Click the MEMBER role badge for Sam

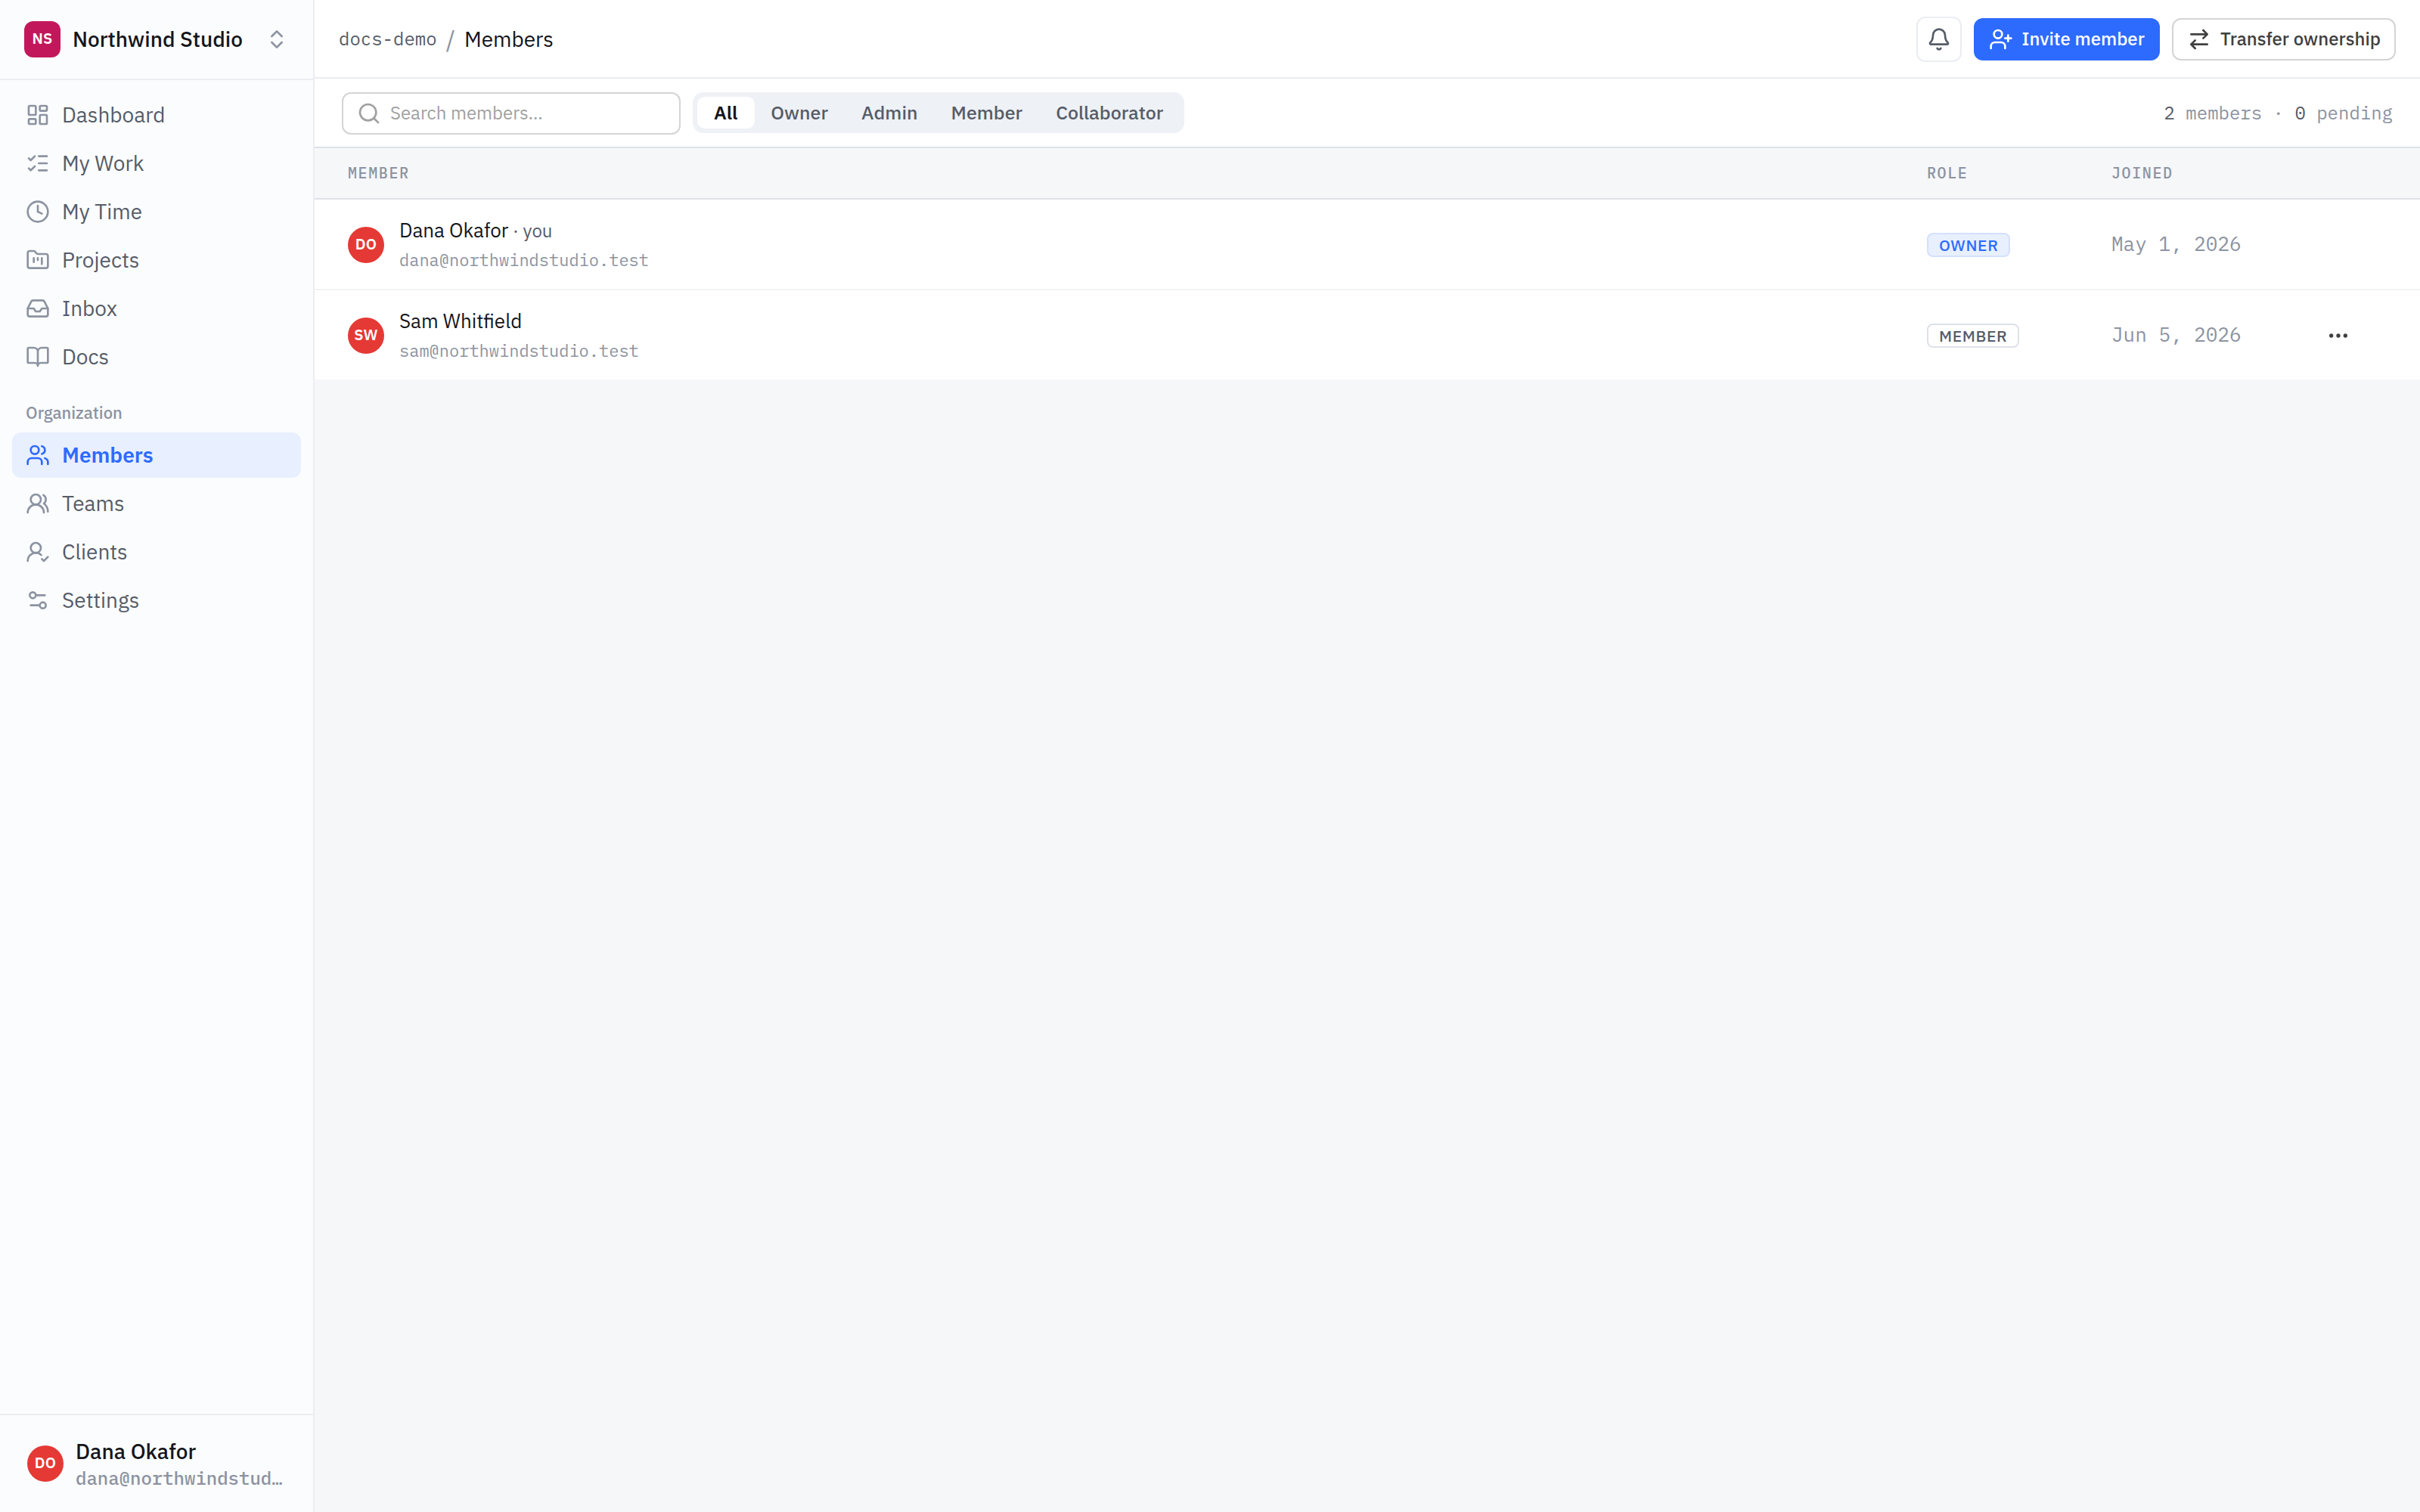pyautogui.click(x=1972, y=336)
